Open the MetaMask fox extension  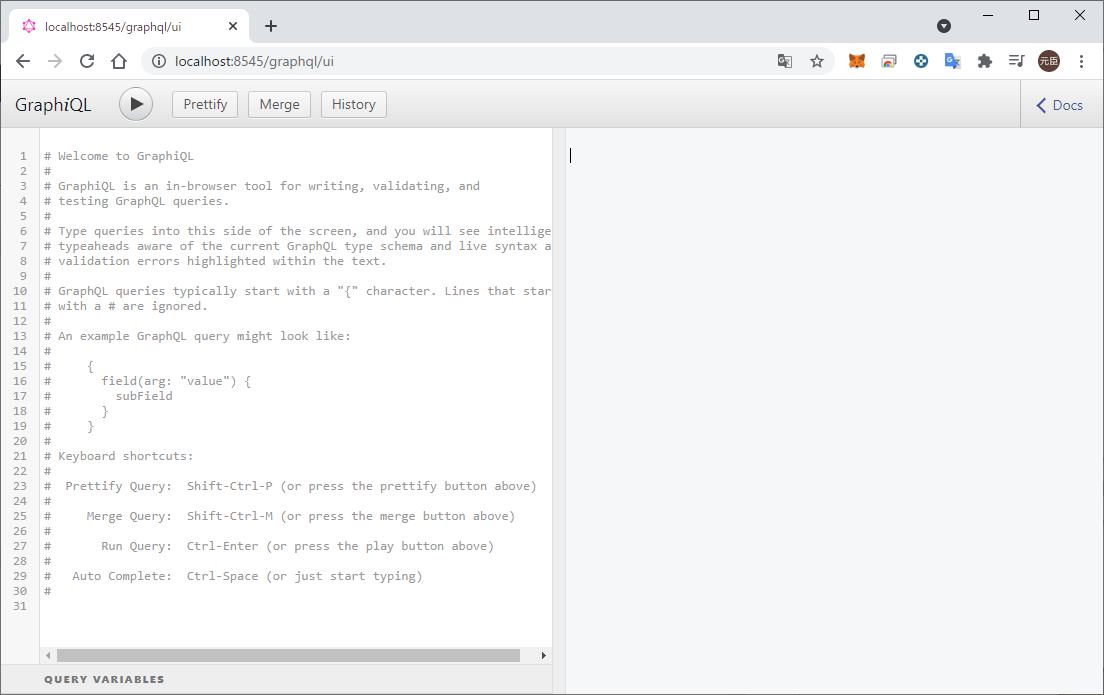click(857, 61)
